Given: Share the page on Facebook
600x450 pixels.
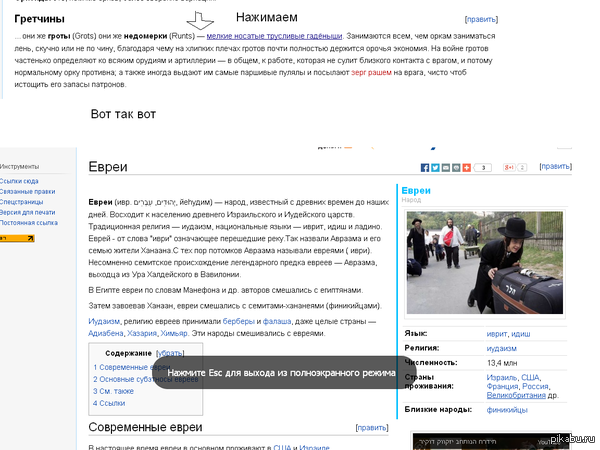Looking at the screenshot, I should [x=424, y=168].
